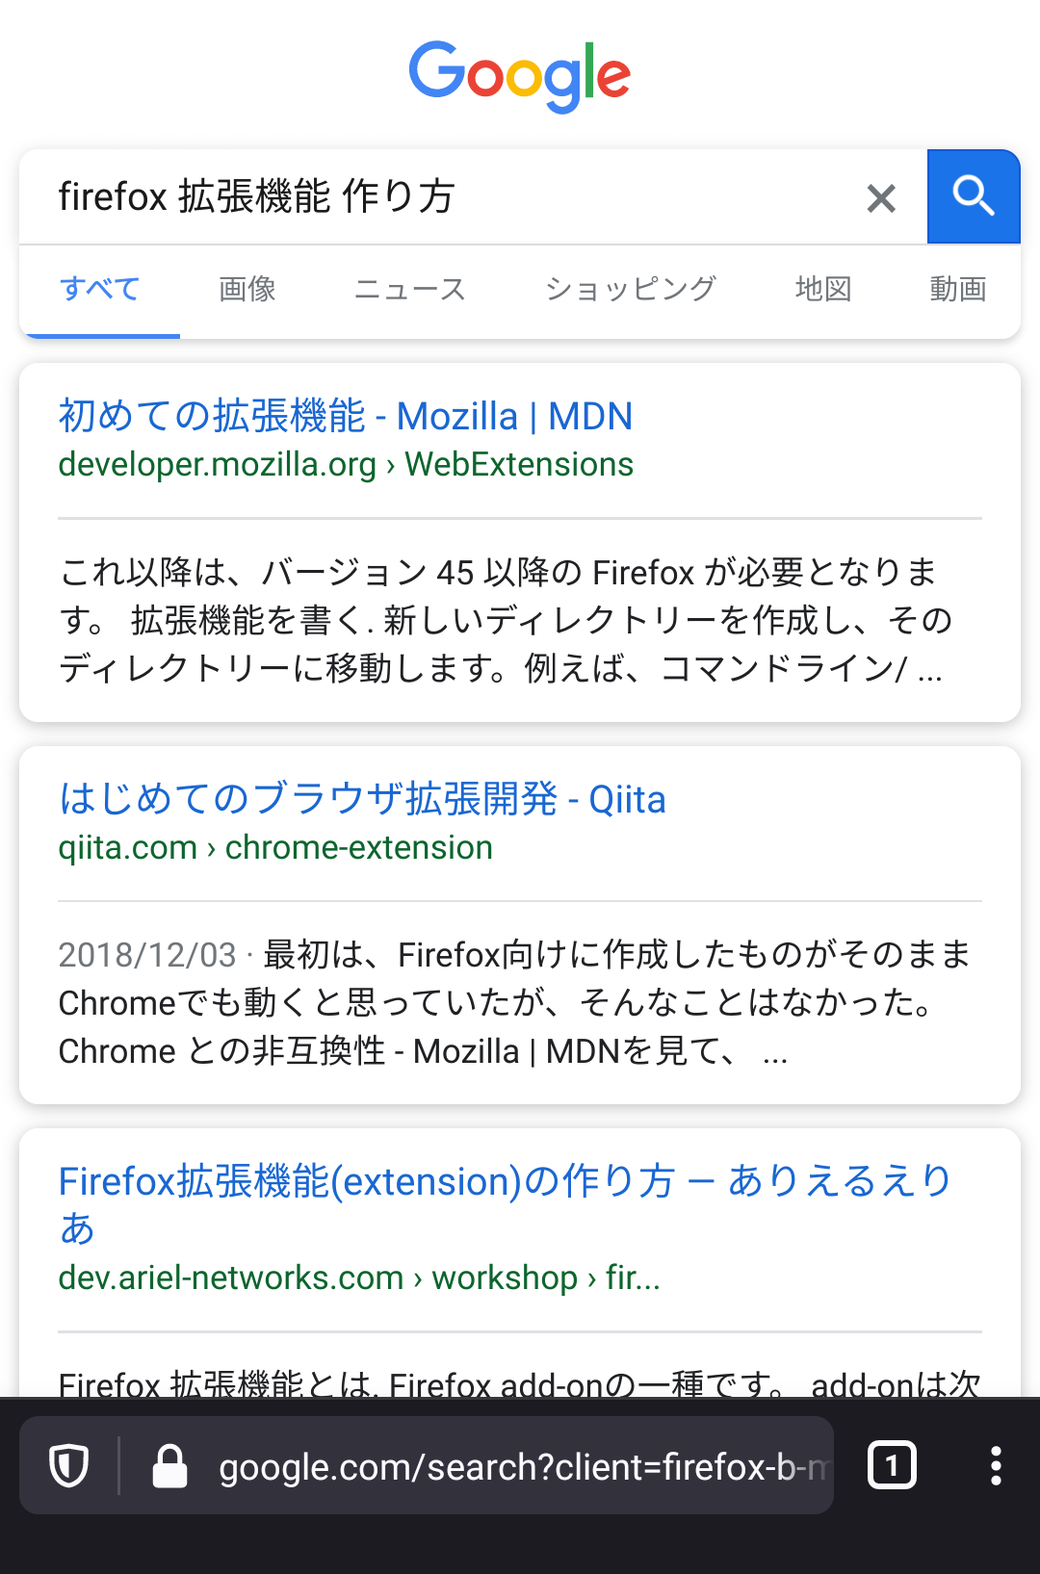
Task: Open はじめてのブラウザ拡張開発 - Qiita result
Action: 362,799
